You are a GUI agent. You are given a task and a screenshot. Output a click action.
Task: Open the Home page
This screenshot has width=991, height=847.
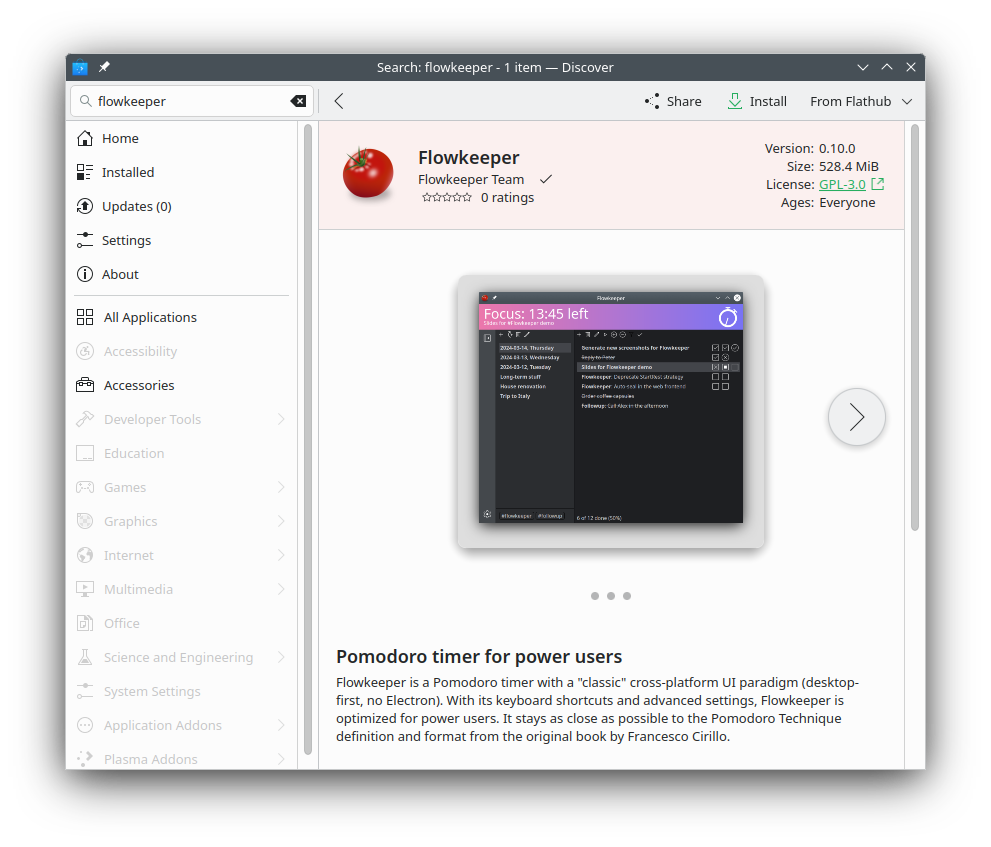[182, 138]
